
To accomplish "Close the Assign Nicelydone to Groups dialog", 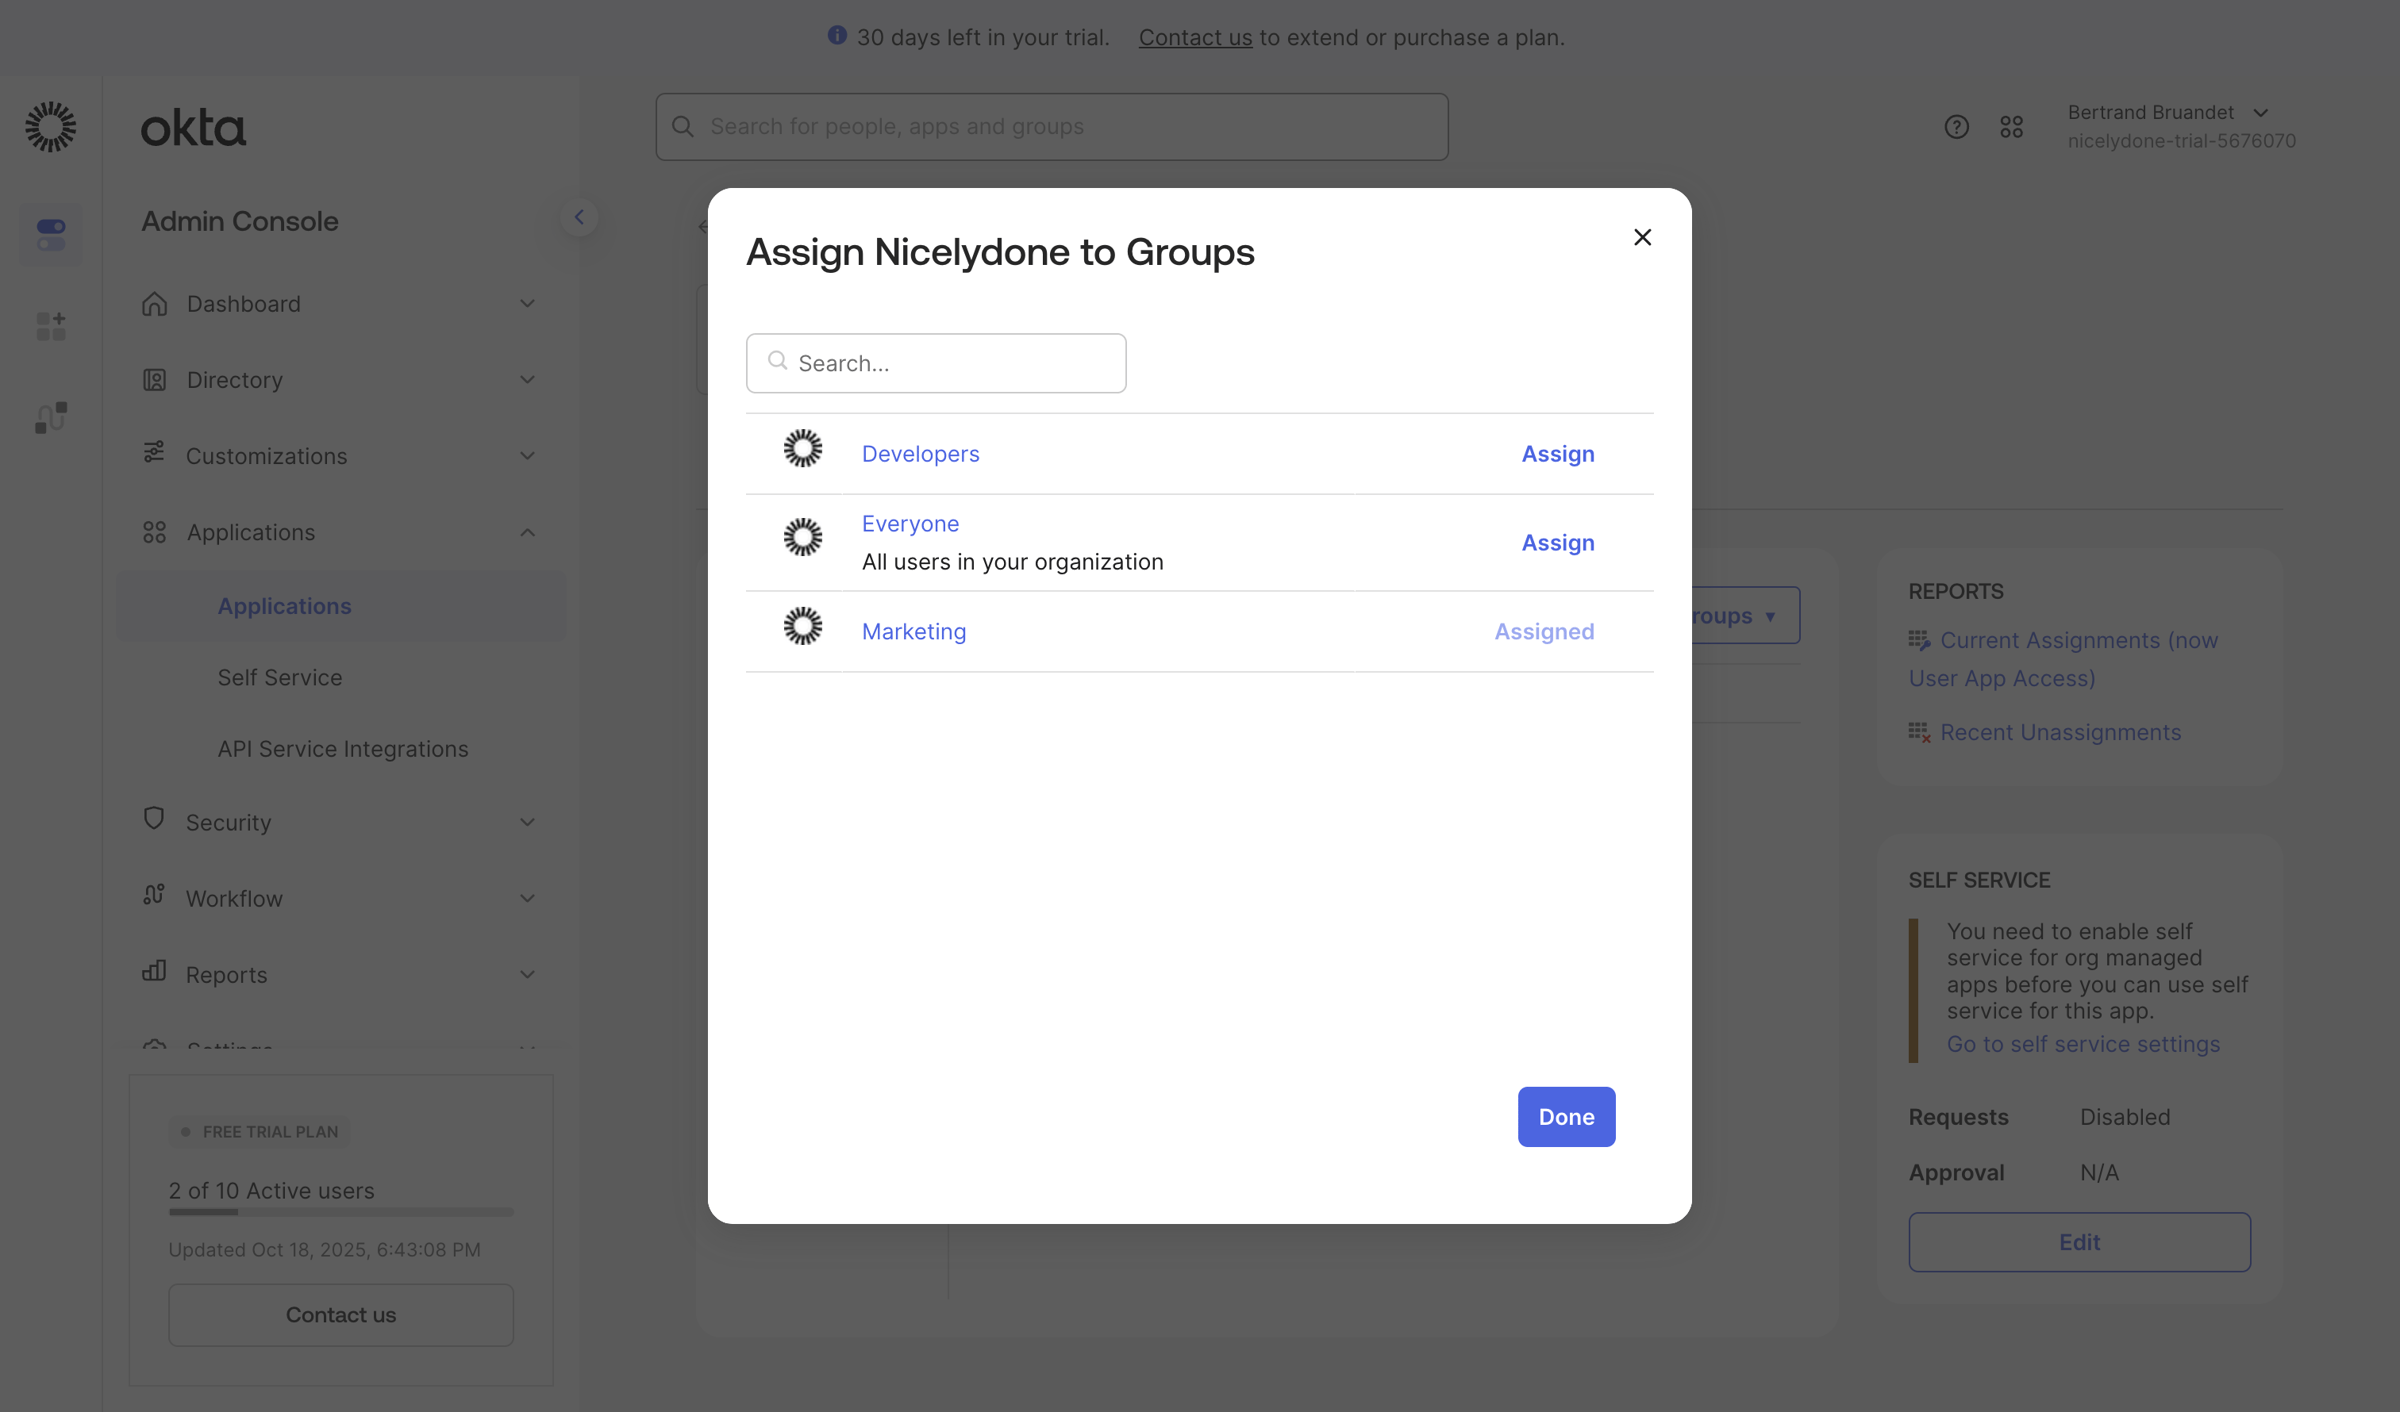I will pyautogui.click(x=1642, y=237).
